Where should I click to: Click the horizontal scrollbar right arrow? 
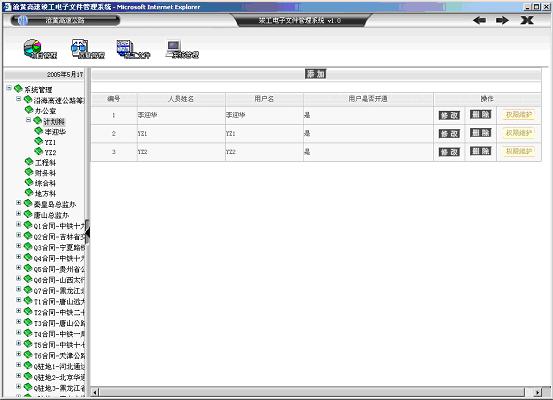coord(537,392)
